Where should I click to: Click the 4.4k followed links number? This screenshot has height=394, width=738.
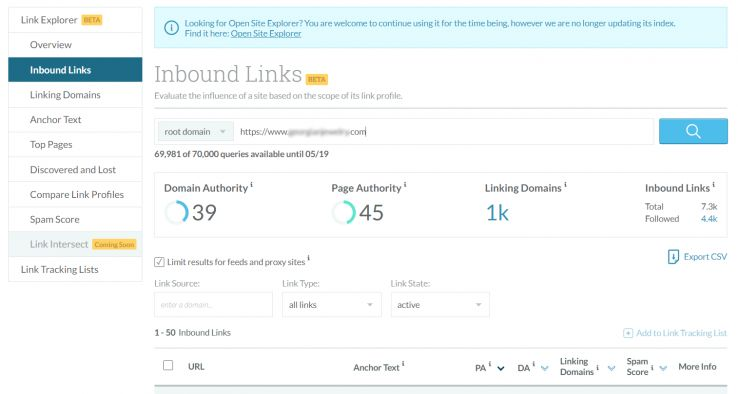click(x=709, y=219)
